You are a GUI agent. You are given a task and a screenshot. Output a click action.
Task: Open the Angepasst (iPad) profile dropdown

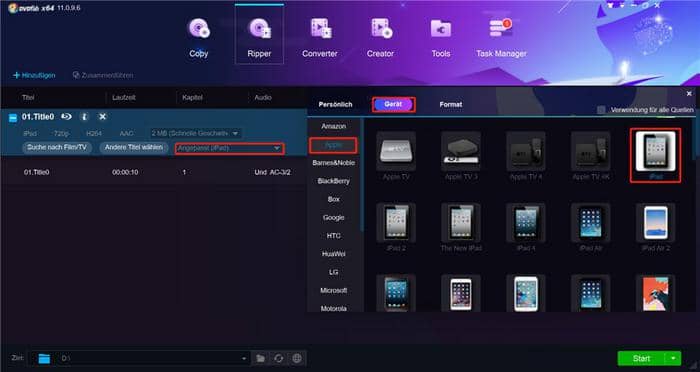(229, 148)
